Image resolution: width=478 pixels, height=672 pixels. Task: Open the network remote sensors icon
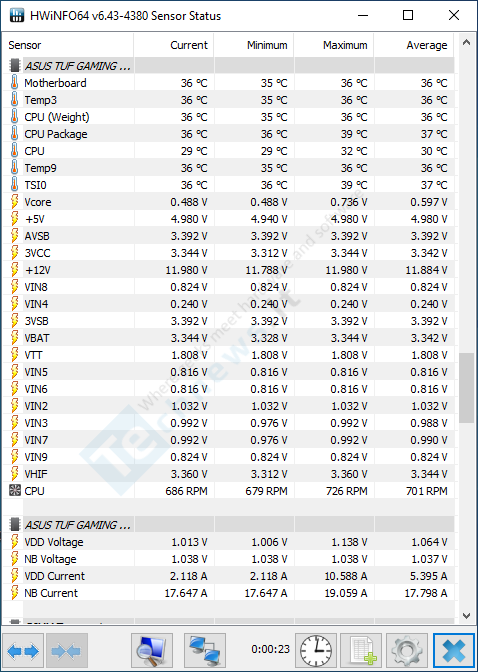[x=205, y=651]
